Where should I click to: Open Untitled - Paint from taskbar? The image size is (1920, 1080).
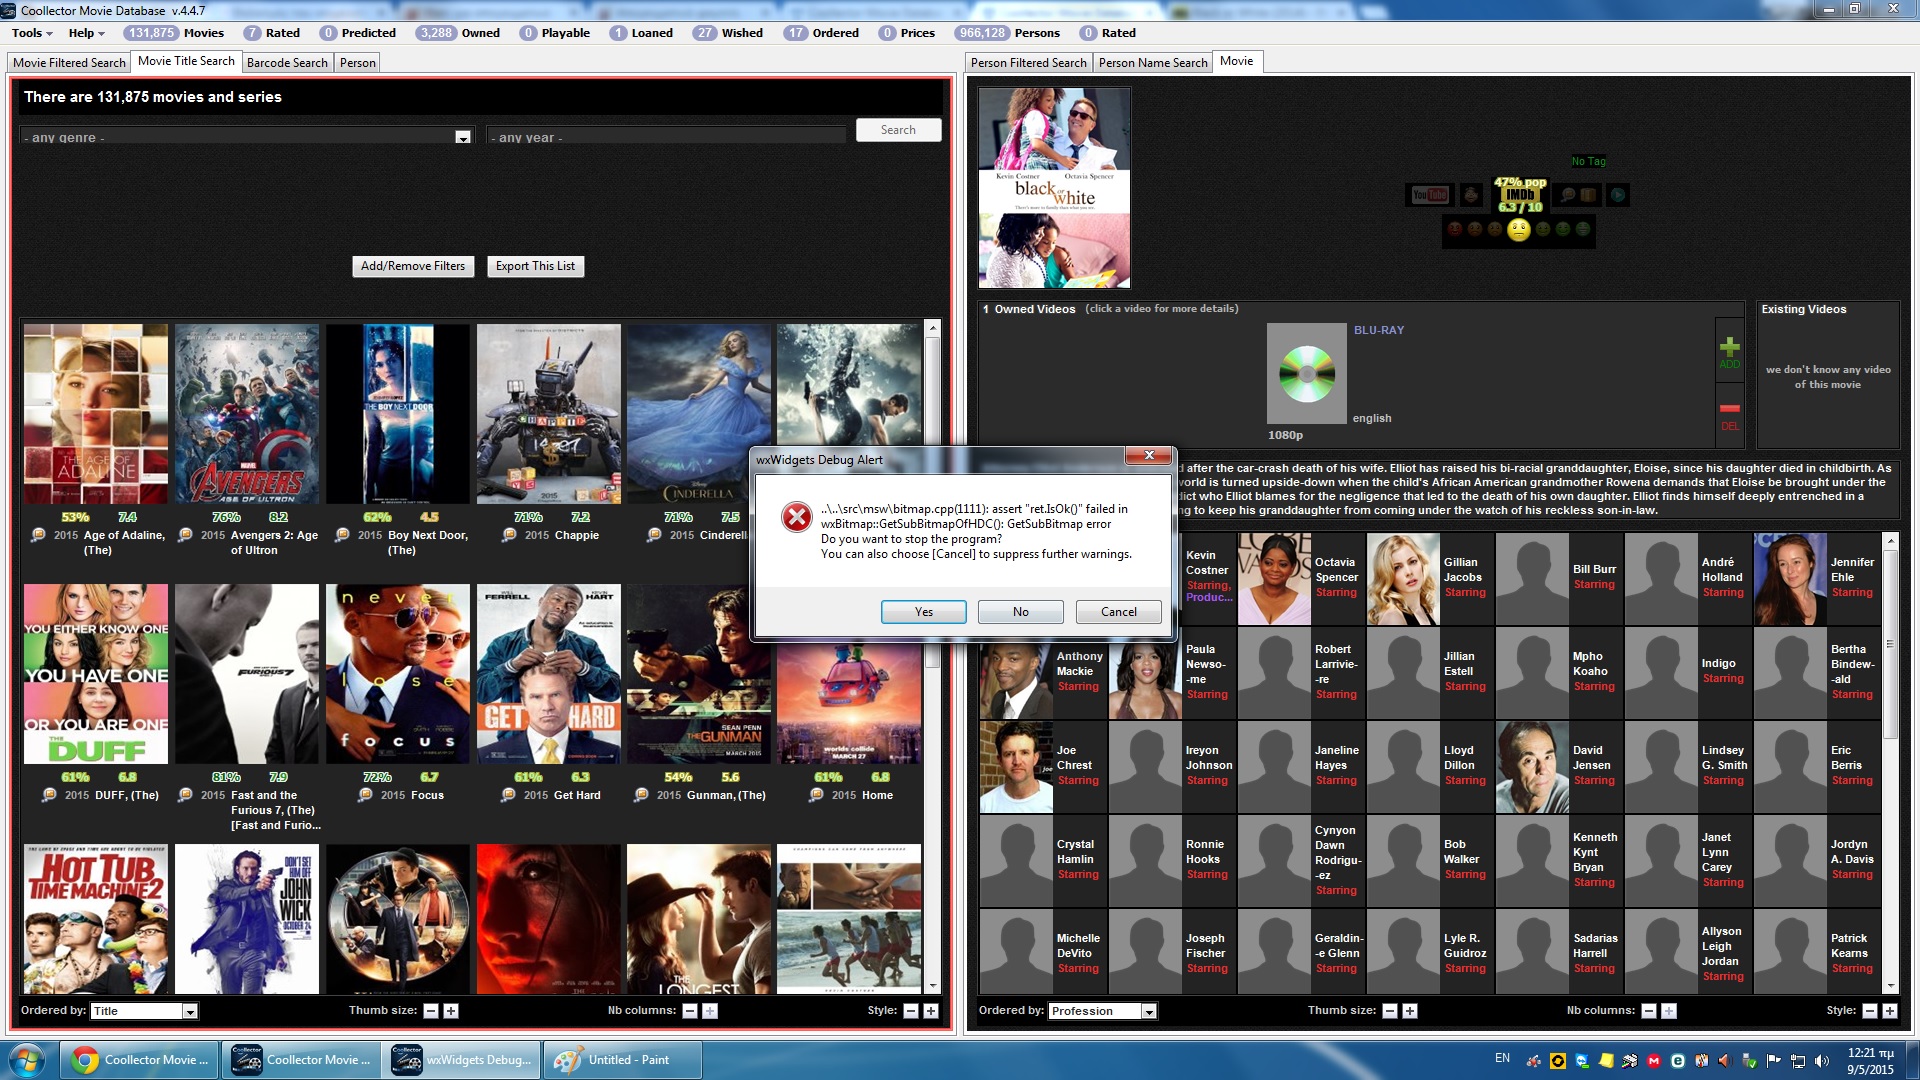[622, 1060]
